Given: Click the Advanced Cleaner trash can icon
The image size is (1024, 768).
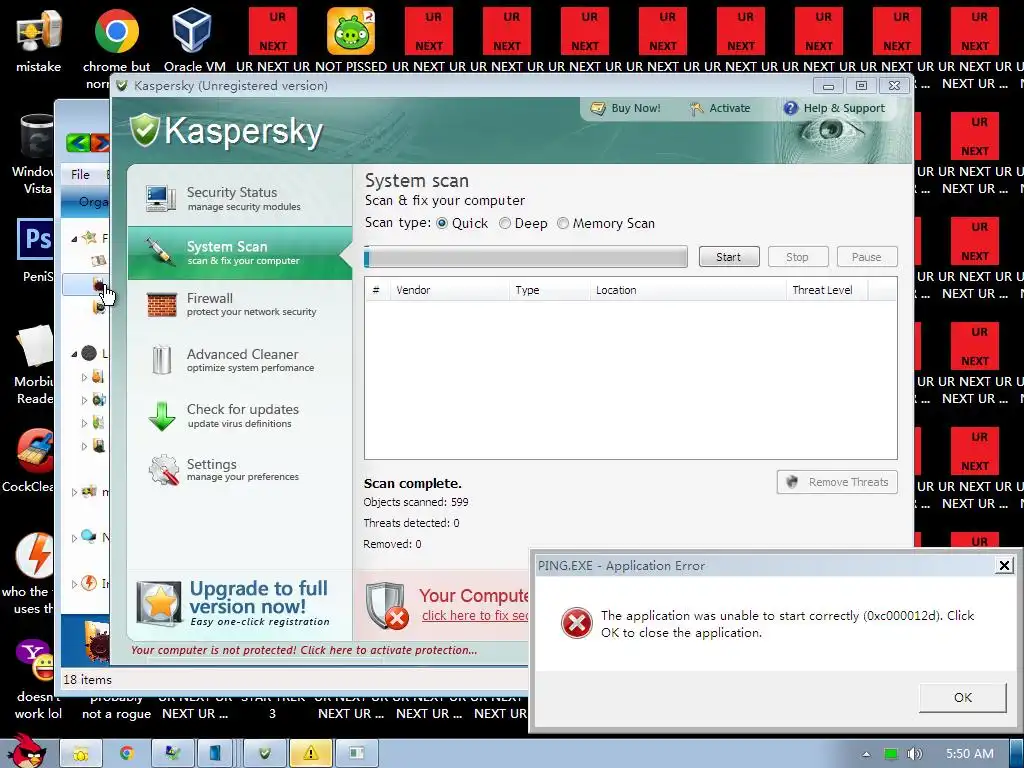Looking at the screenshot, I should [161, 359].
